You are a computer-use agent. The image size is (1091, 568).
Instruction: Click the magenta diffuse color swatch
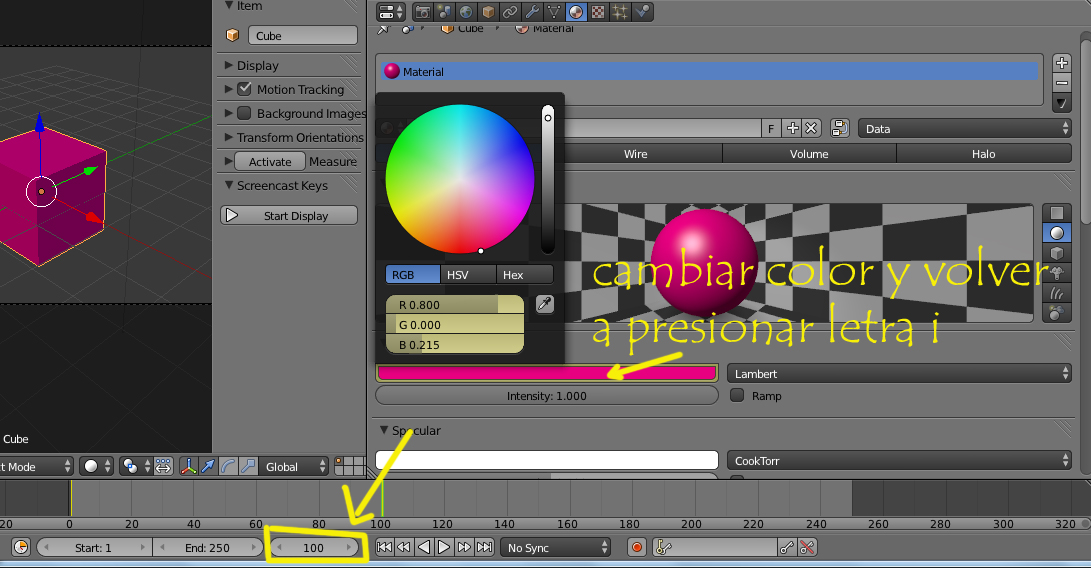point(547,373)
